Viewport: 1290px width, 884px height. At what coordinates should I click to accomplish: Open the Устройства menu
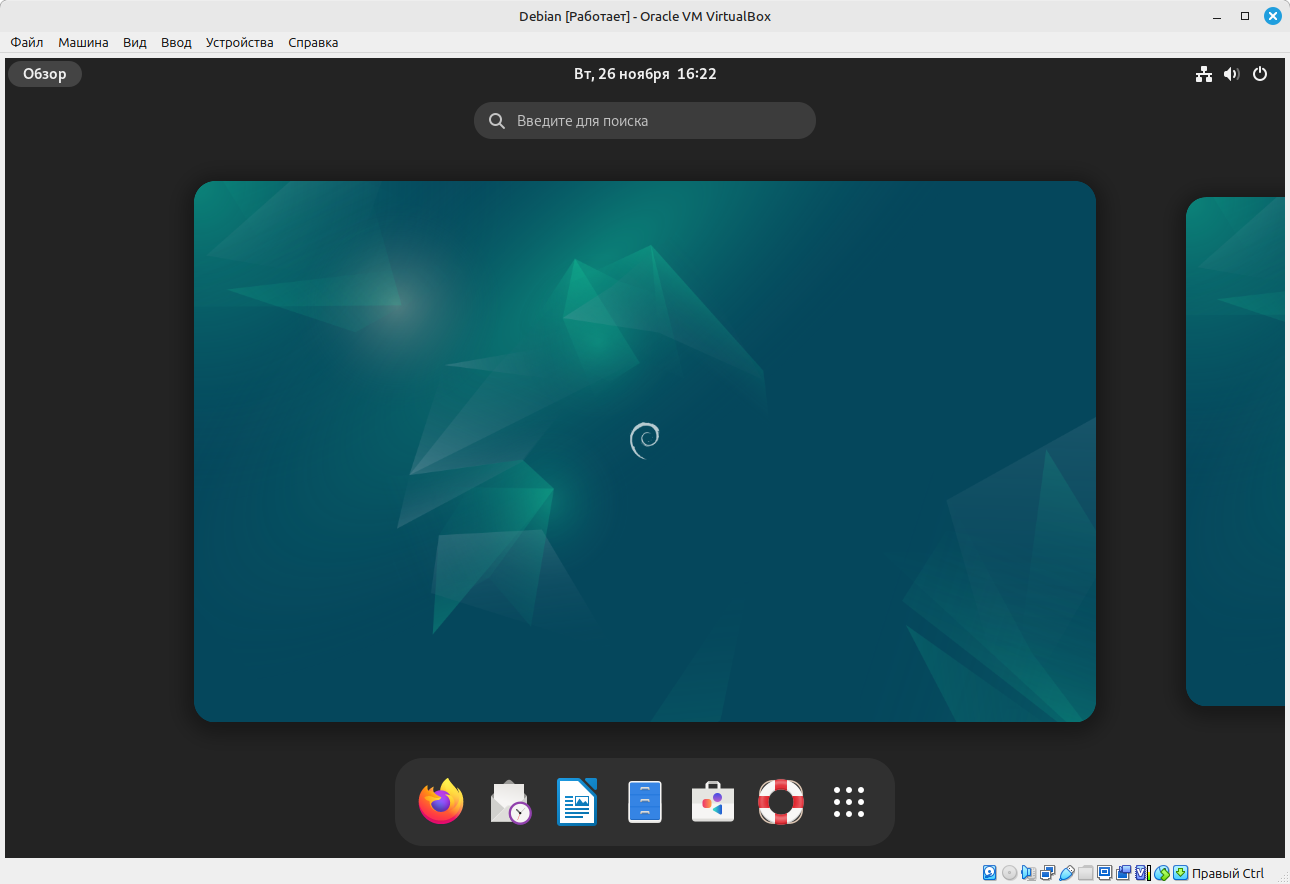[x=240, y=42]
